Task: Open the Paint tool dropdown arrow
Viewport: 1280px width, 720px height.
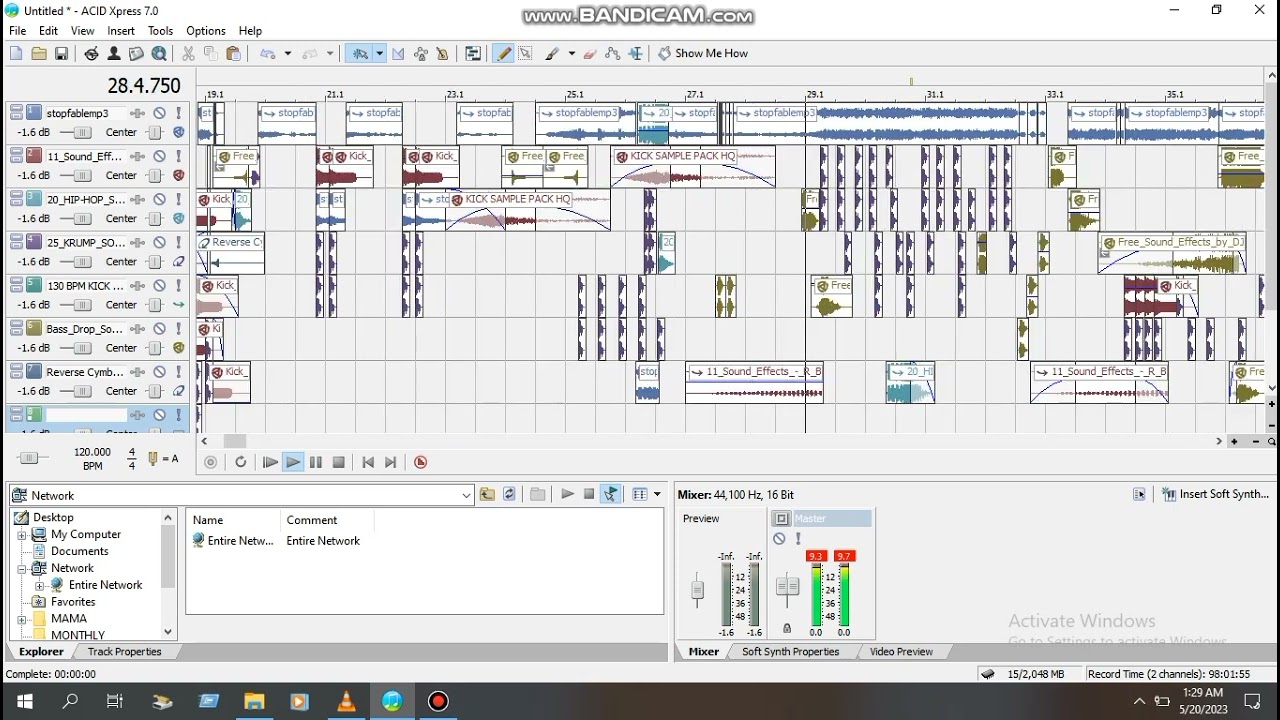Action: point(571,54)
